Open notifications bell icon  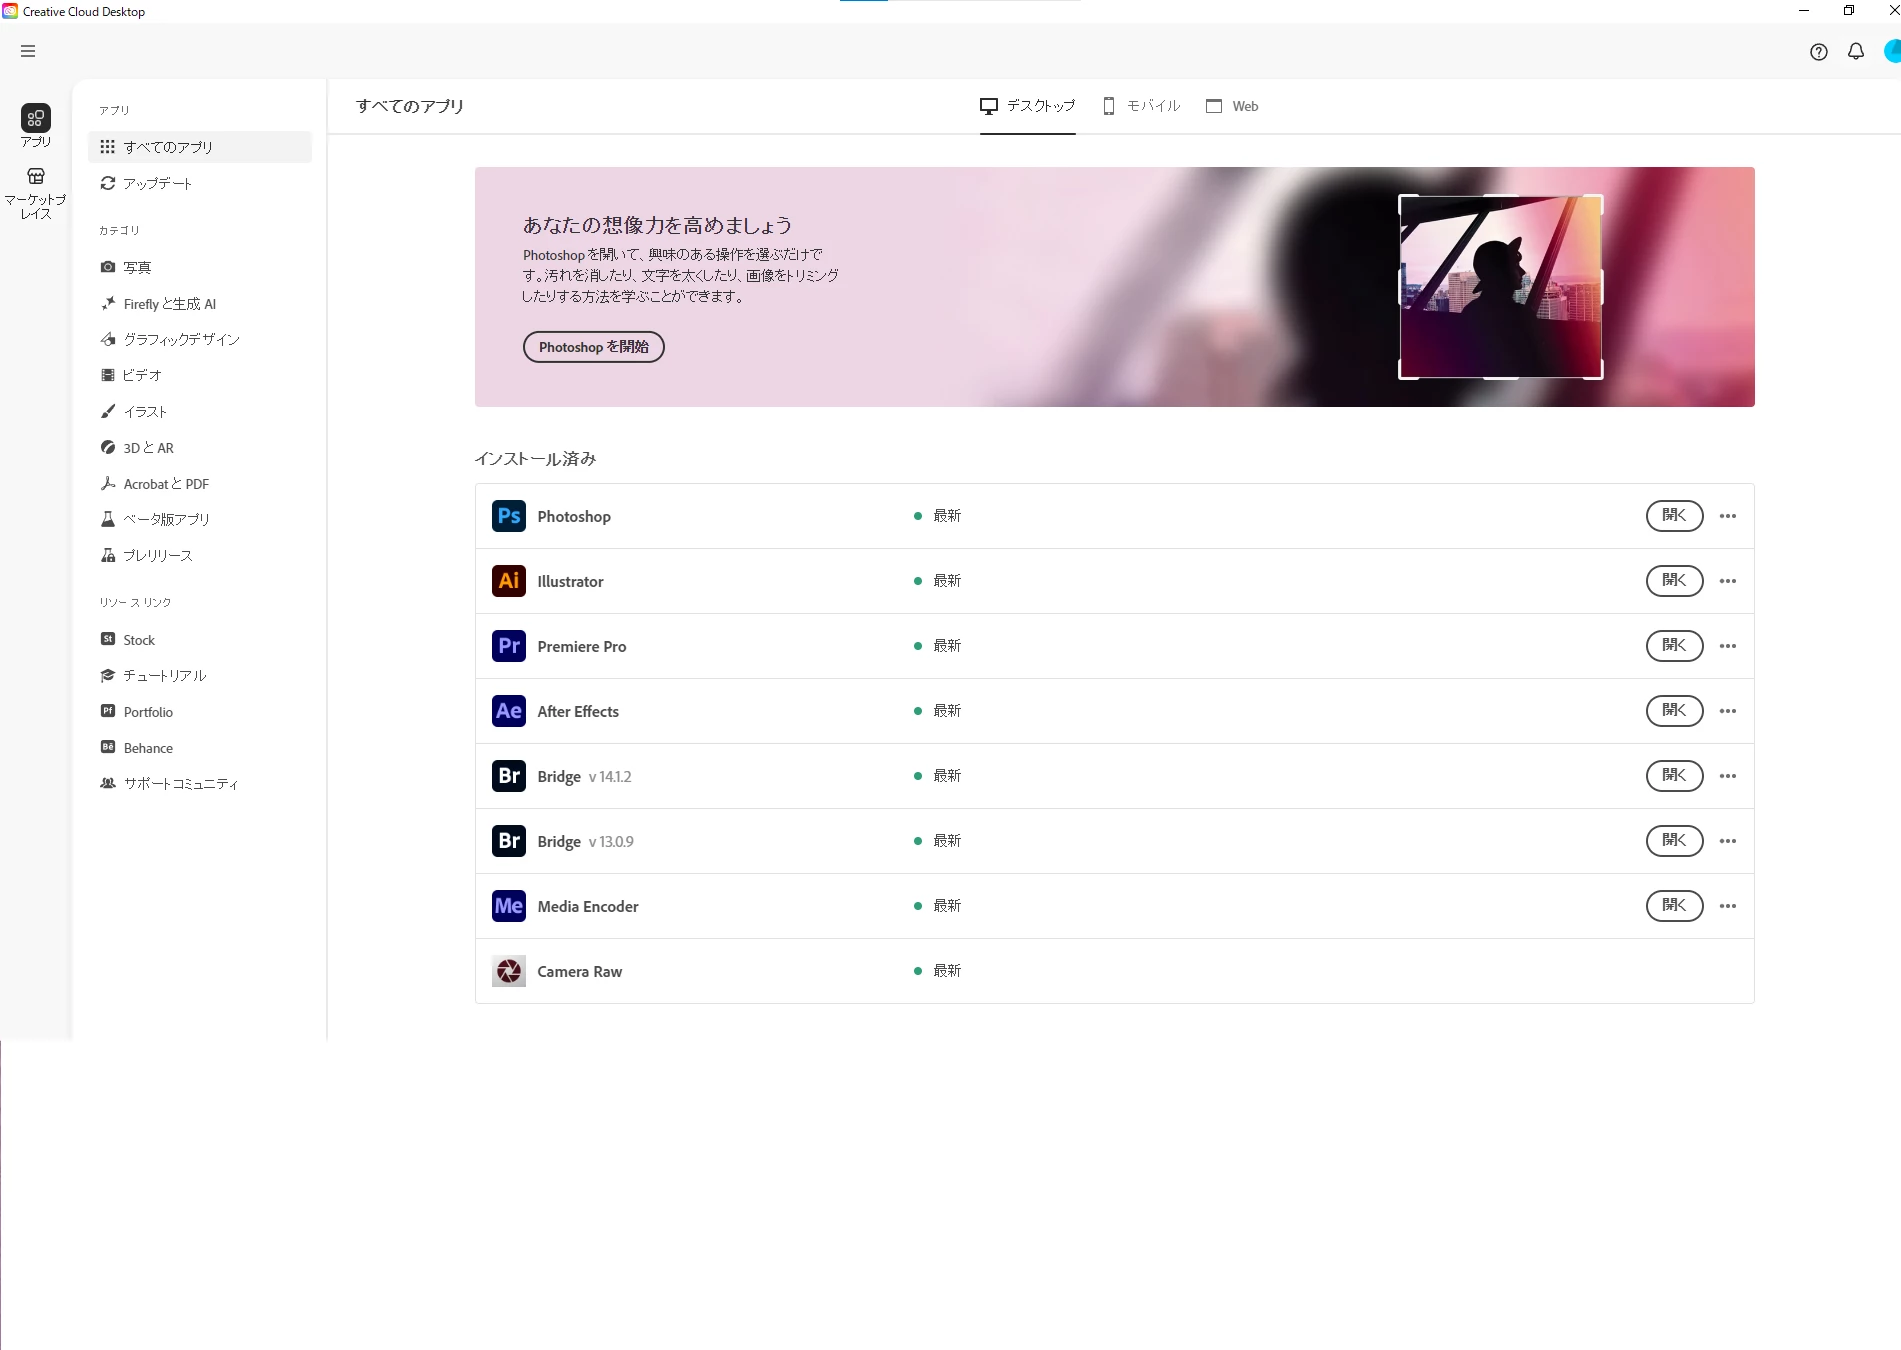click(x=1855, y=52)
